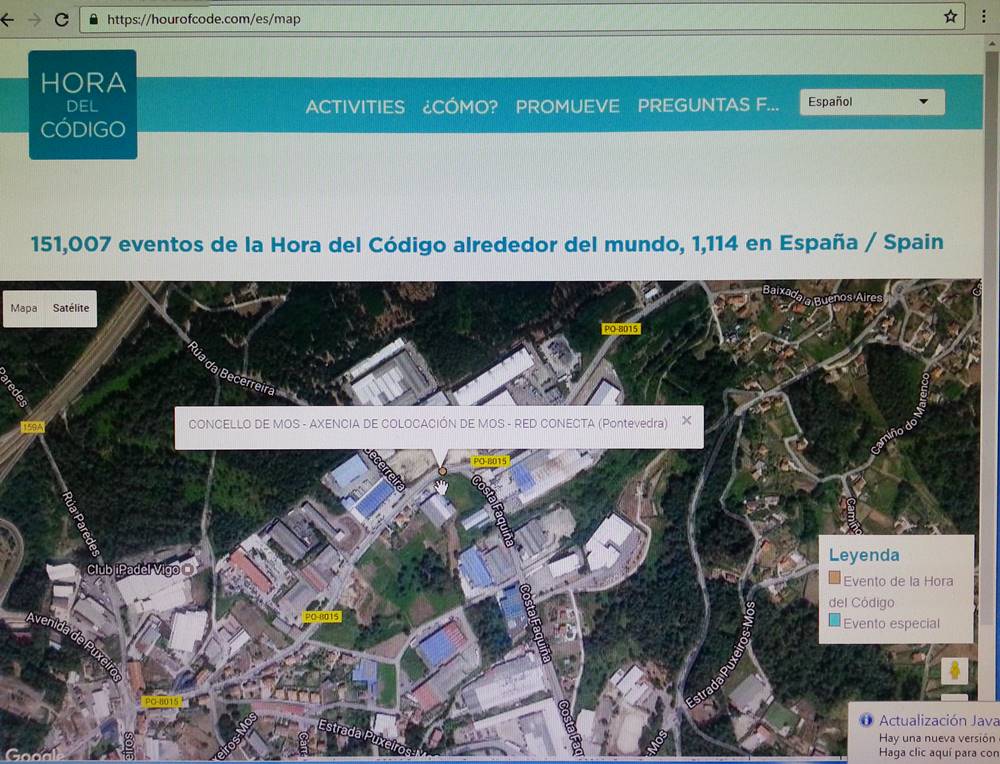Image resolution: width=1000 pixels, height=764 pixels.
Task: Reload the page with the refresh icon
Action: (x=61, y=20)
